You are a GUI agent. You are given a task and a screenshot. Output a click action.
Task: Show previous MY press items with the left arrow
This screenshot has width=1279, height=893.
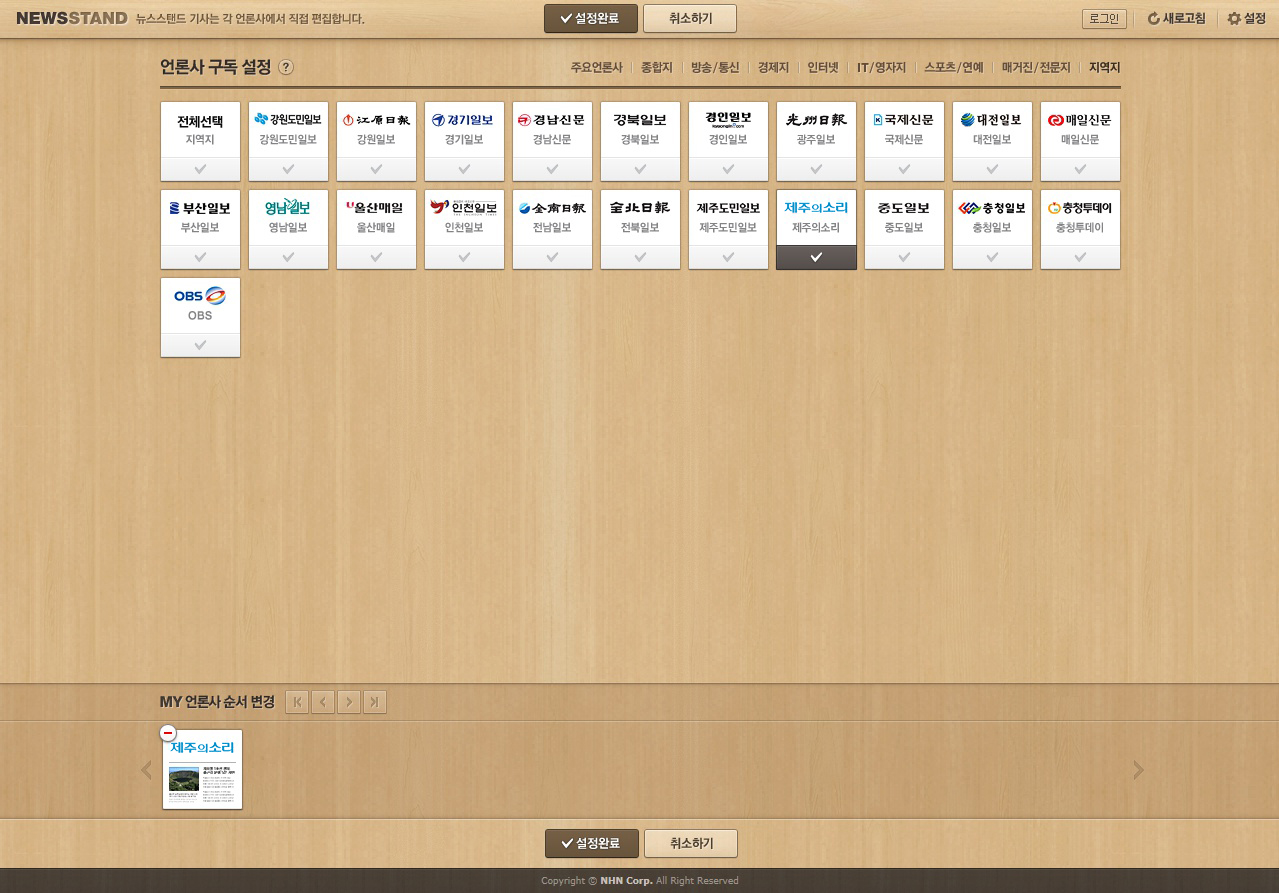pos(146,770)
